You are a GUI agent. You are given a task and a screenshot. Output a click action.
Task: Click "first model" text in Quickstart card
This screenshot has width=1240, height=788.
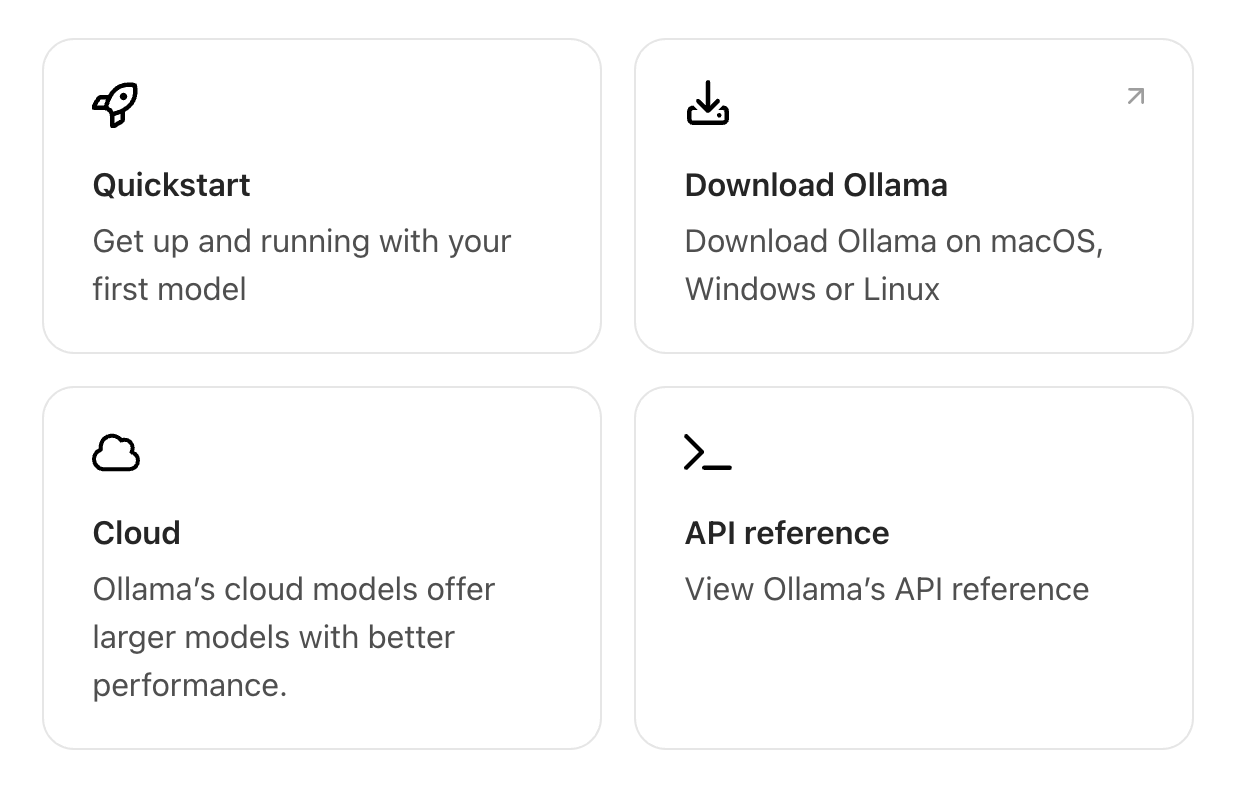[169, 290]
